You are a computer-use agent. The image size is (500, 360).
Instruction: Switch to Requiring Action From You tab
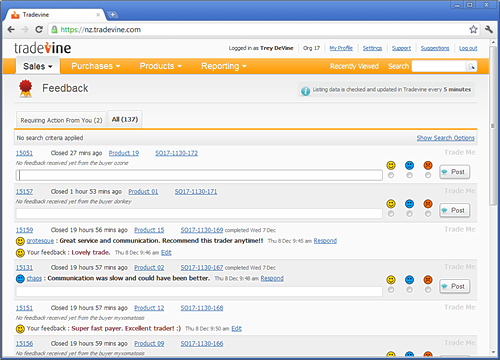point(61,120)
